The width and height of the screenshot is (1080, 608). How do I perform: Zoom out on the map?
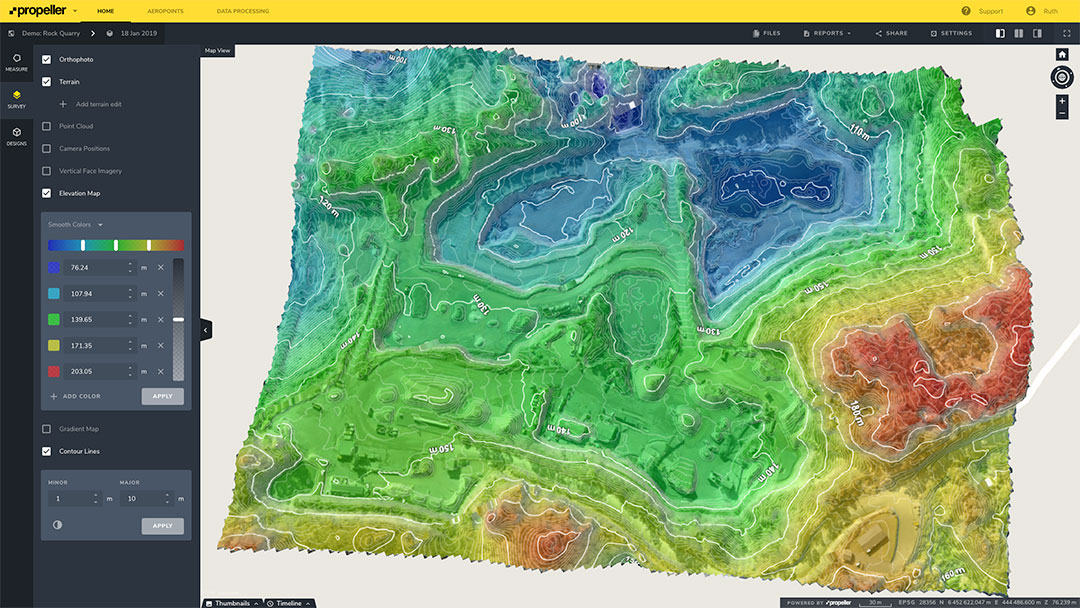1062,113
